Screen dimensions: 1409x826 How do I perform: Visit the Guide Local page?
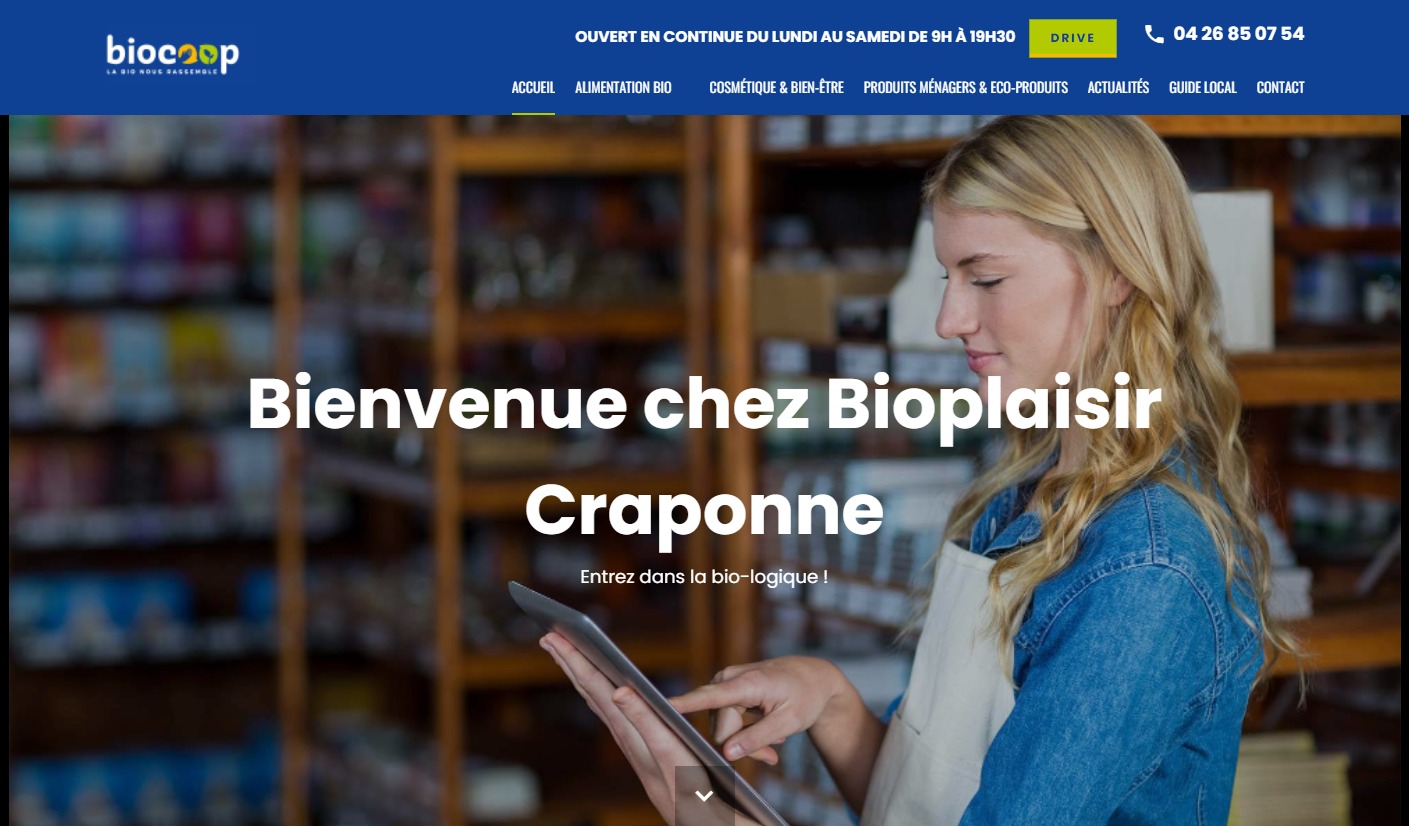click(1202, 88)
